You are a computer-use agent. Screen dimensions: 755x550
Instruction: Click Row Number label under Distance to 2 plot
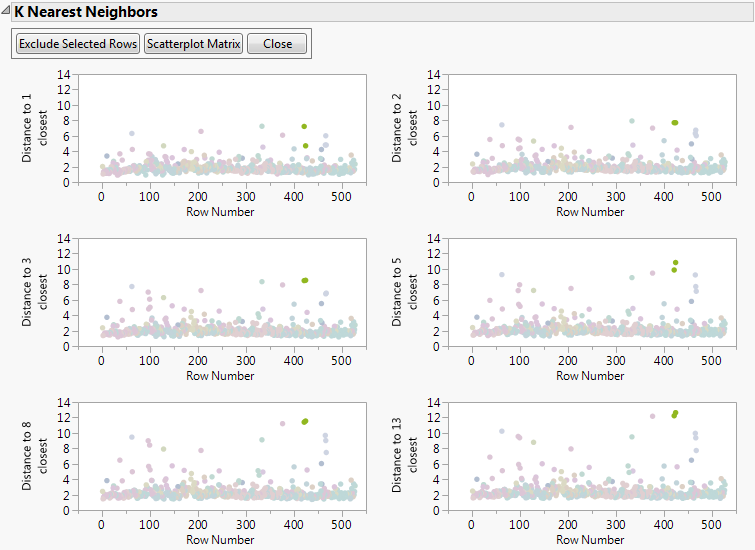click(x=590, y=212)
